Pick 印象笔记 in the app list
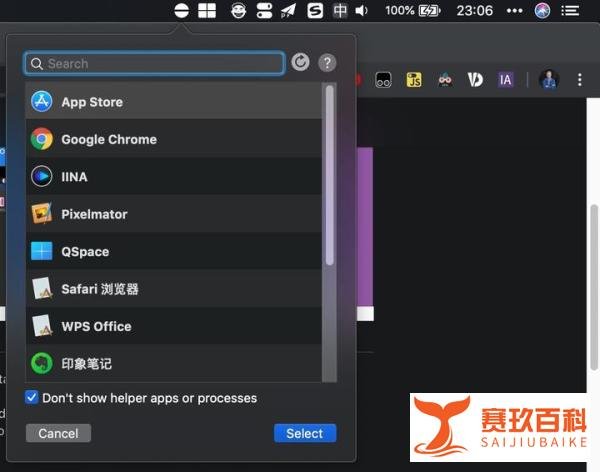This screenshot has height=472, width=600. click(174, 363)
